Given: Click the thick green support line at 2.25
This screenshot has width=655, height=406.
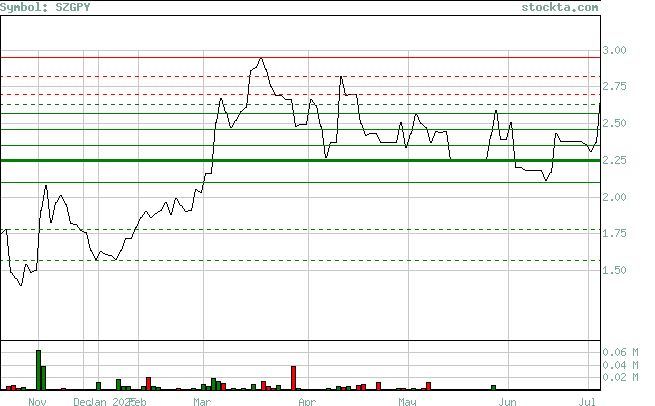Looking at the screenshot, I should (300, 160).
